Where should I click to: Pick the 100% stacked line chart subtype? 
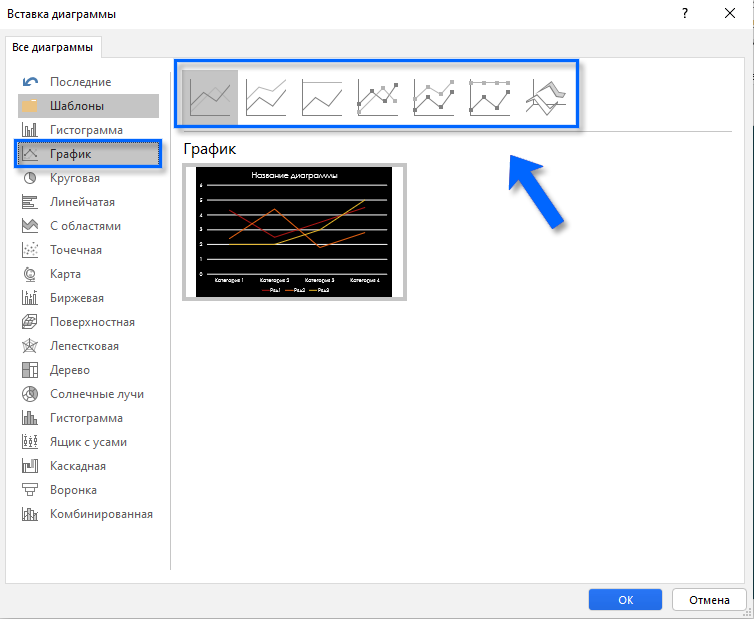click(x=322, y=97)
